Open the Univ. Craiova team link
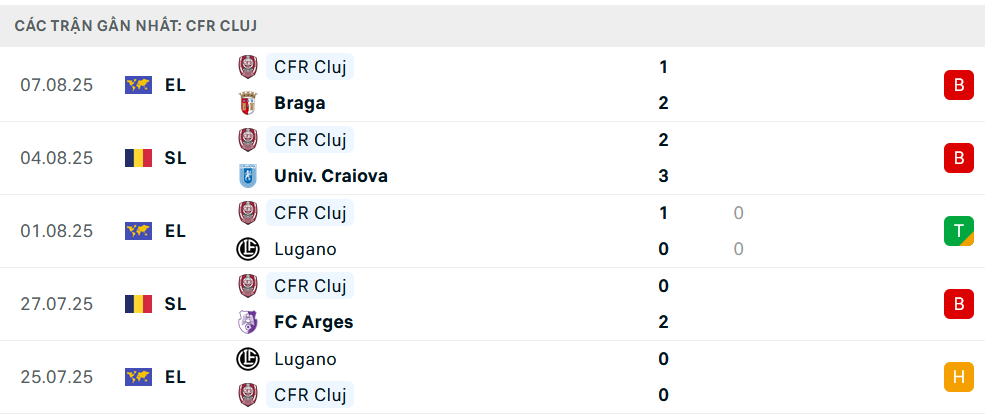Screen dimensions: 985x416 point(330,176)
